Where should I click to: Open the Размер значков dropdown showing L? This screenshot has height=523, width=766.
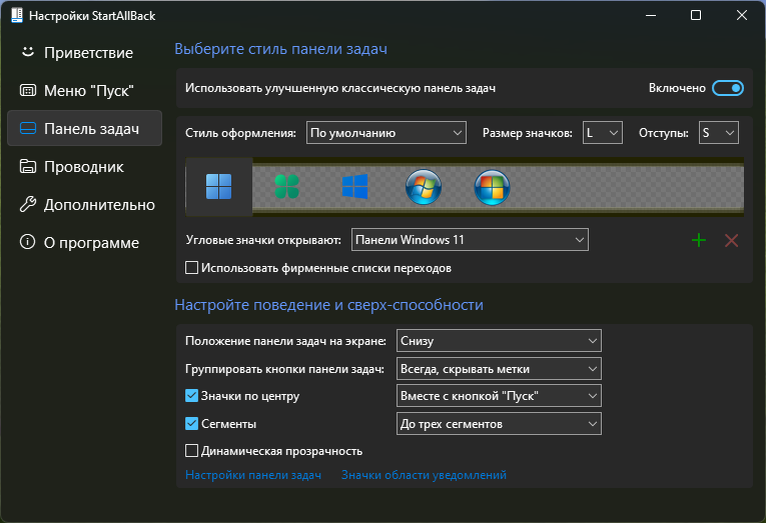point(603,133)
